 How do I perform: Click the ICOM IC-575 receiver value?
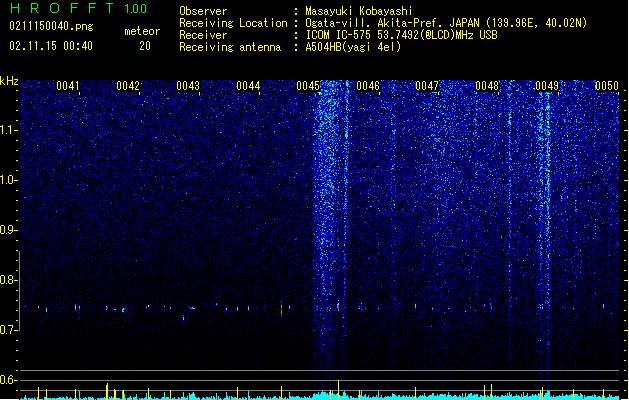401,35
